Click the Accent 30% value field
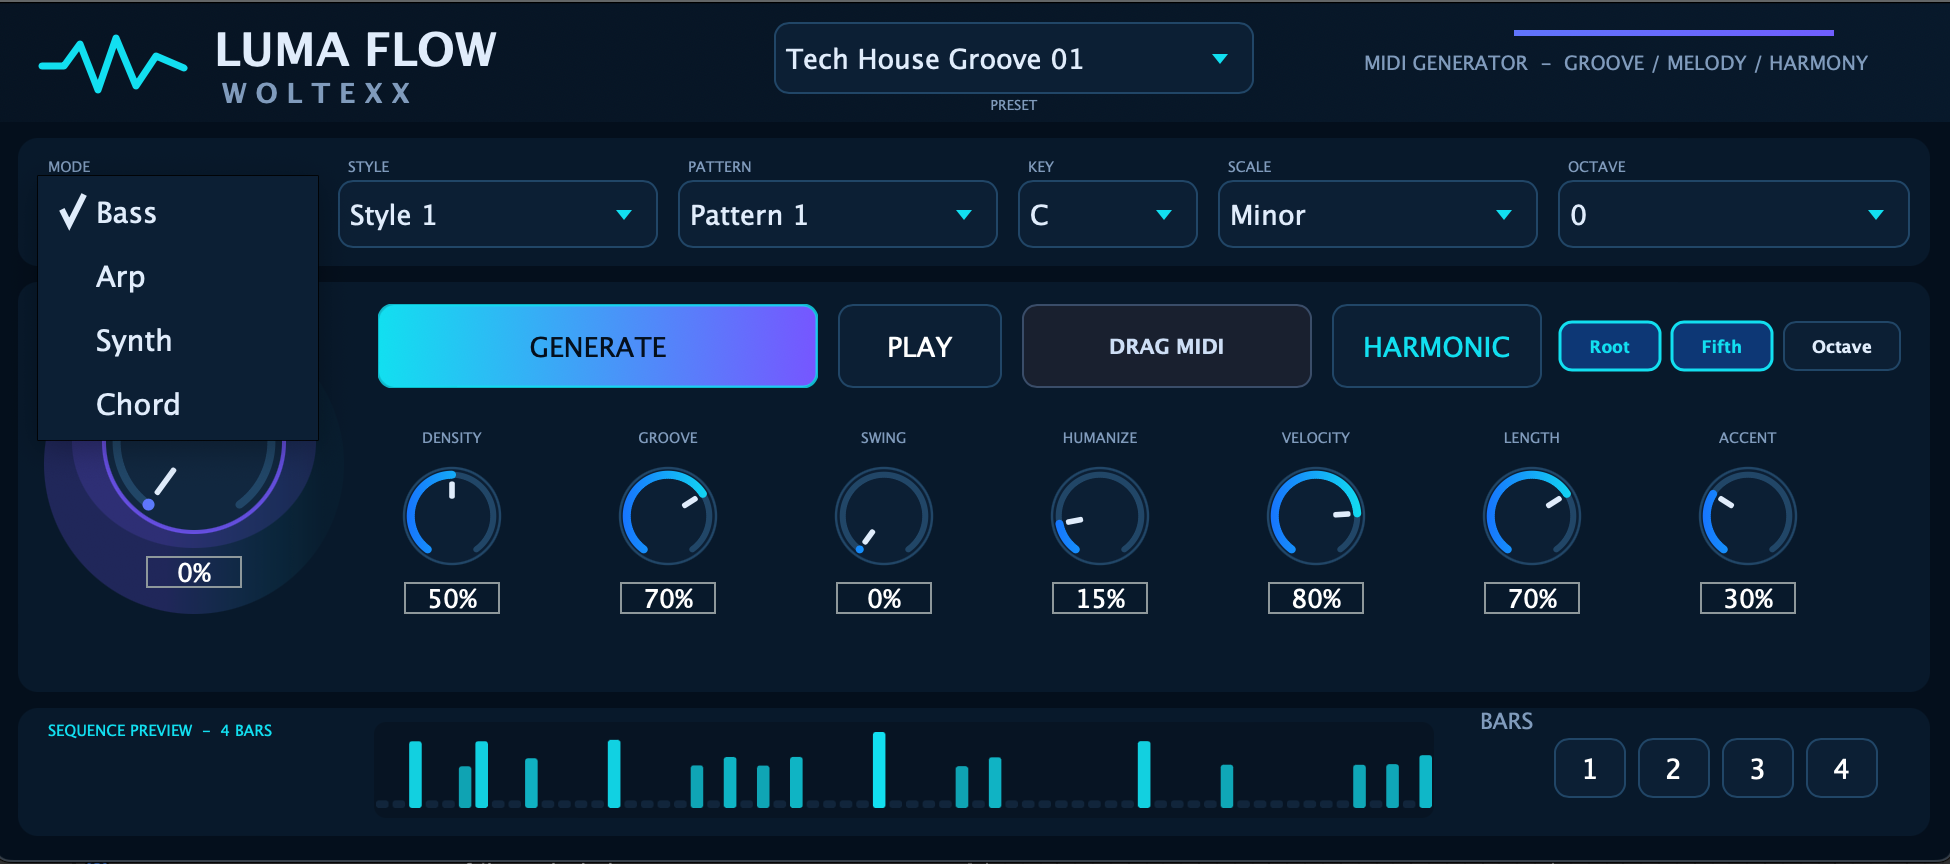 1748,598
